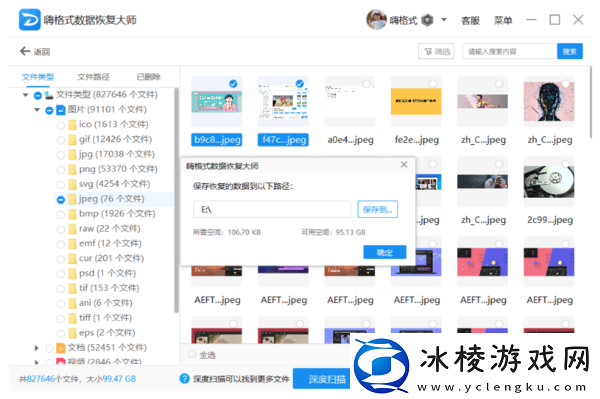Image resolution: width=600 pixels, height=399 pixels.
Task: Toggle the 文件类型 root checkbox
Action: 38,95
